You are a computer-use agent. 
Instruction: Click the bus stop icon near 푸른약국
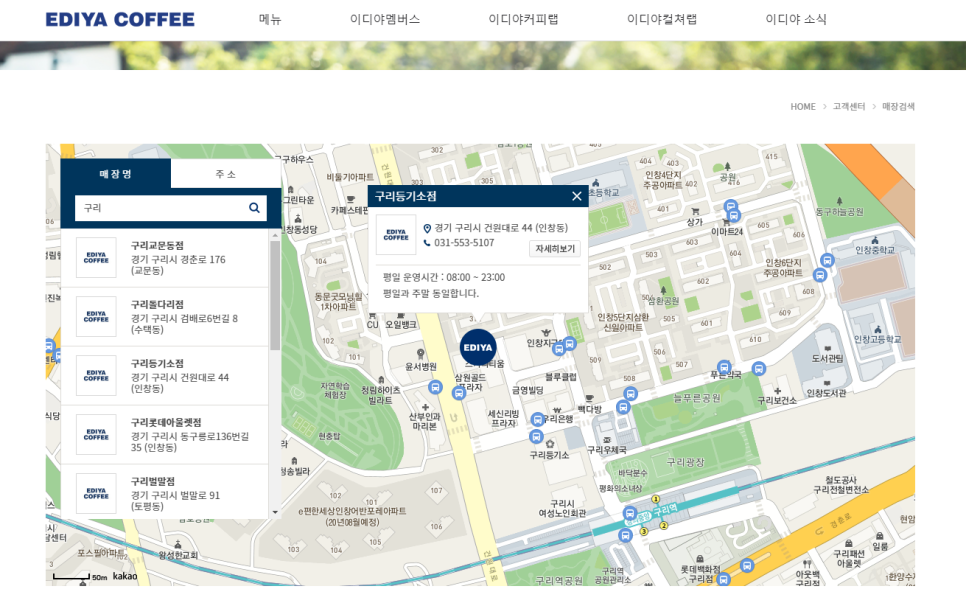click(724, 367)
